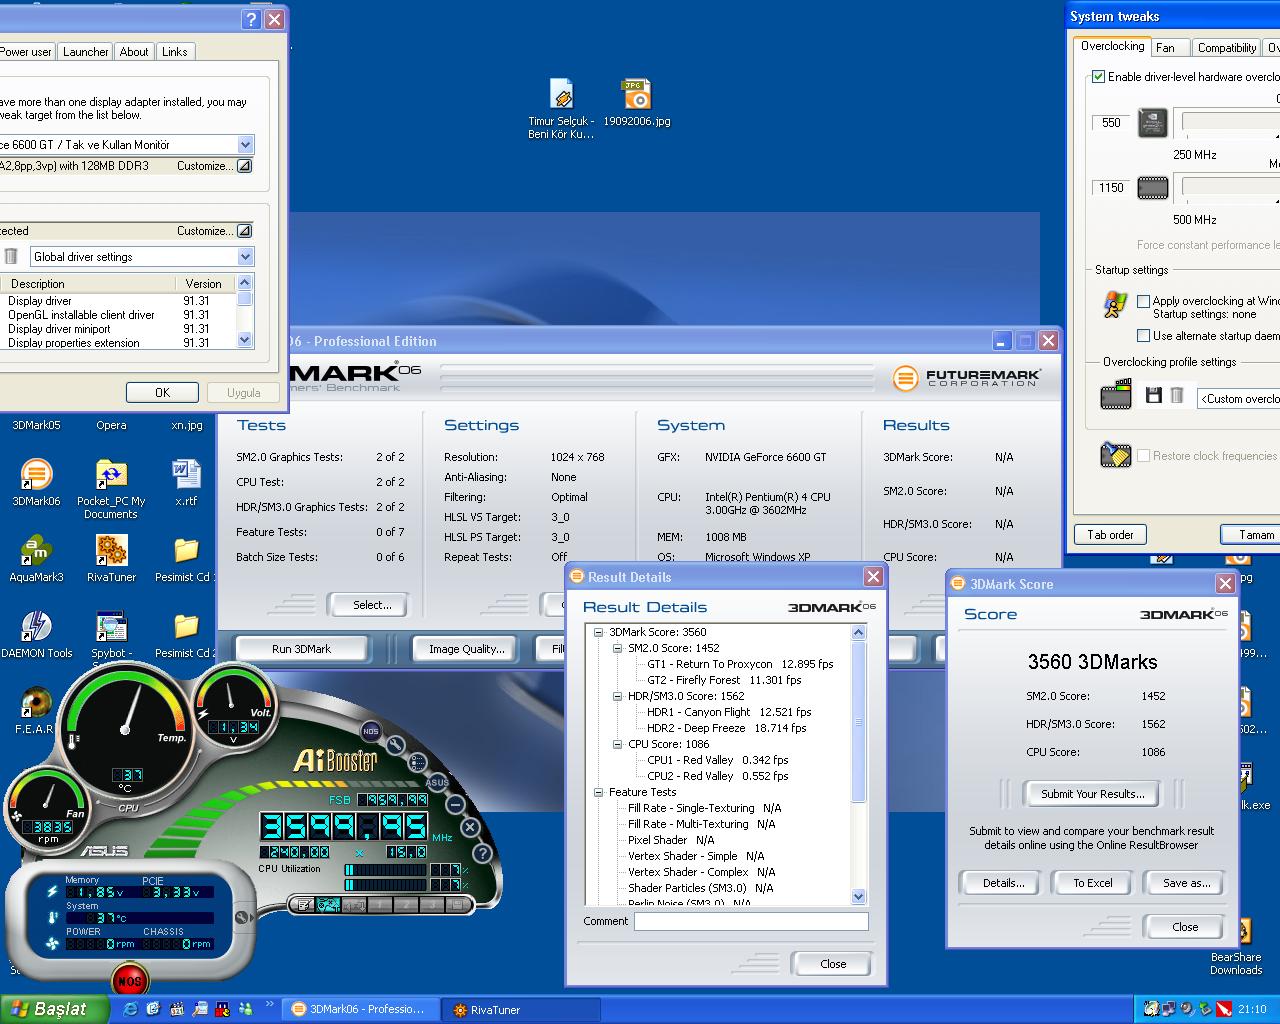Click Tab order button in System tweaks
Screen dimensions: 1280x1024
click(1110, 535)
